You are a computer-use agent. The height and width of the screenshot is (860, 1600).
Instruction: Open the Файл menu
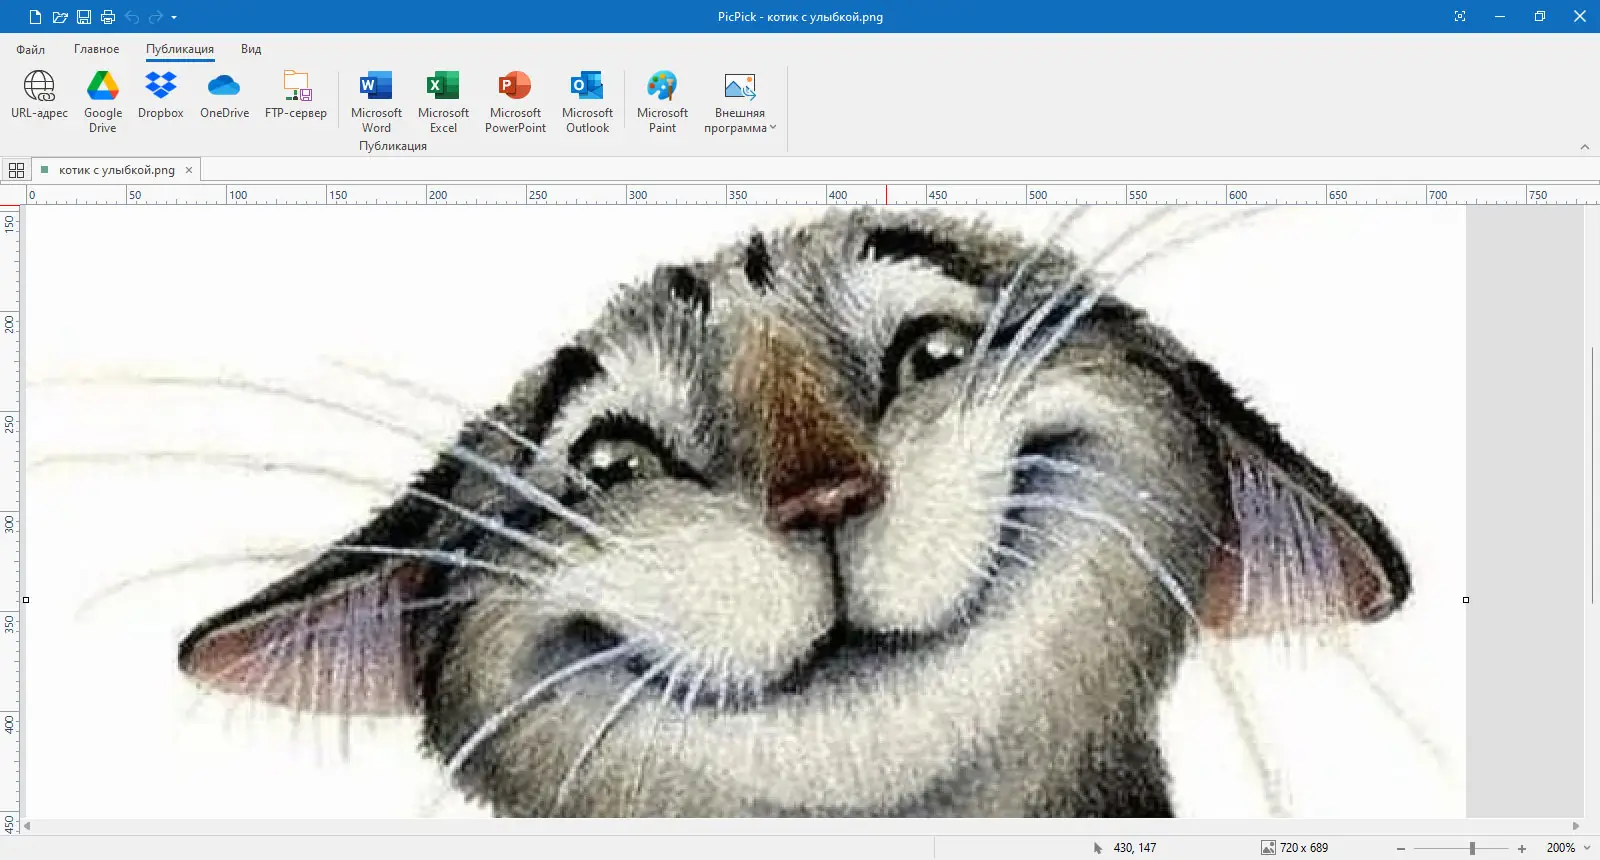[x=30, y=49]
